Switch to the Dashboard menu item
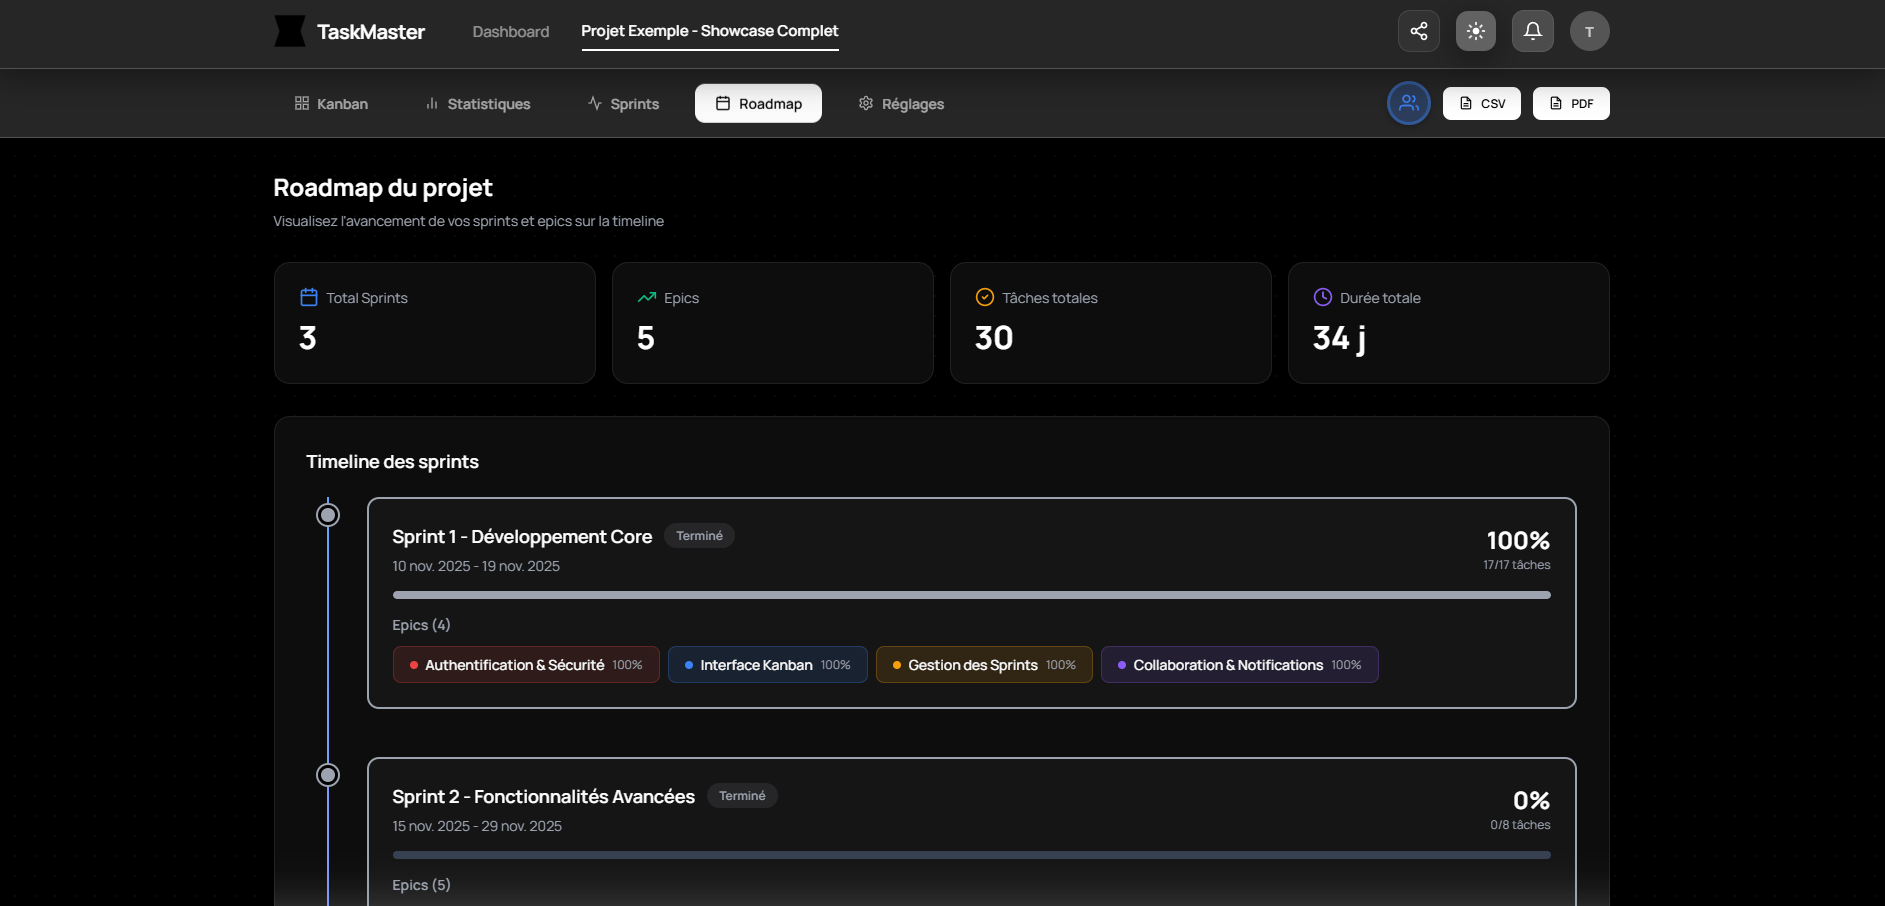 pyautogui.click(x=510, y=31)
